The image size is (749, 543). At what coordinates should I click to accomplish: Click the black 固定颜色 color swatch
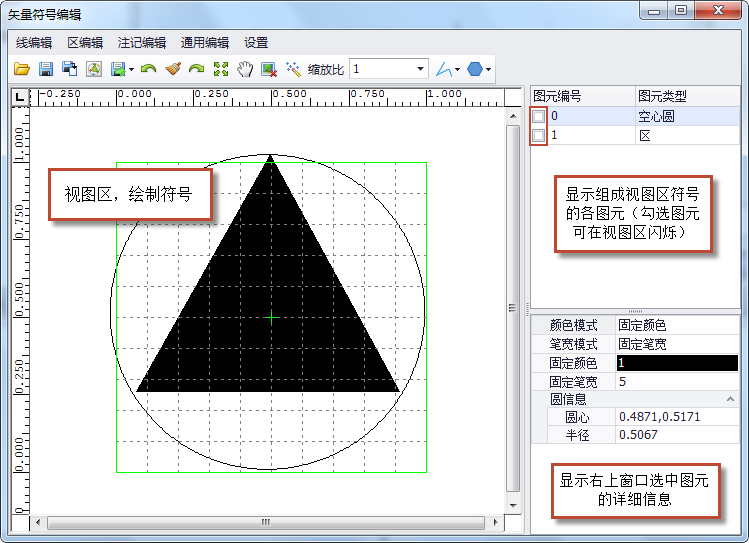click(x=677, y=363)
